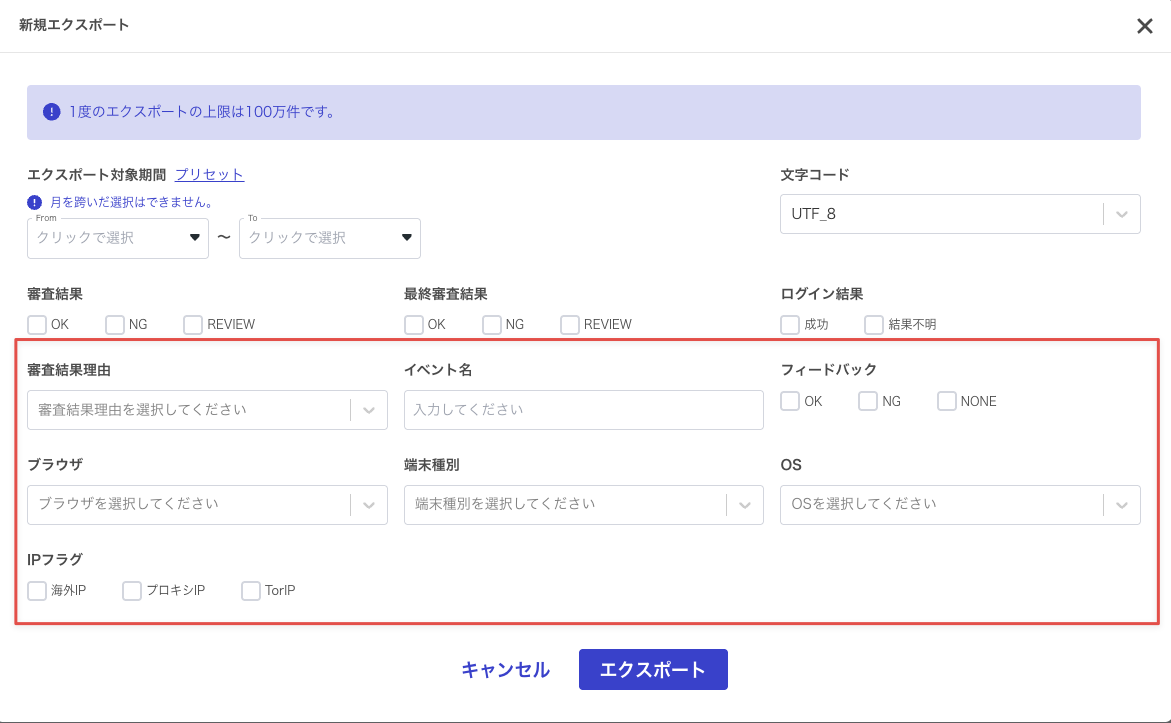Open the ブラウザ selection dropdown
The image size is (1171, 723).
[x=369, y=504]
